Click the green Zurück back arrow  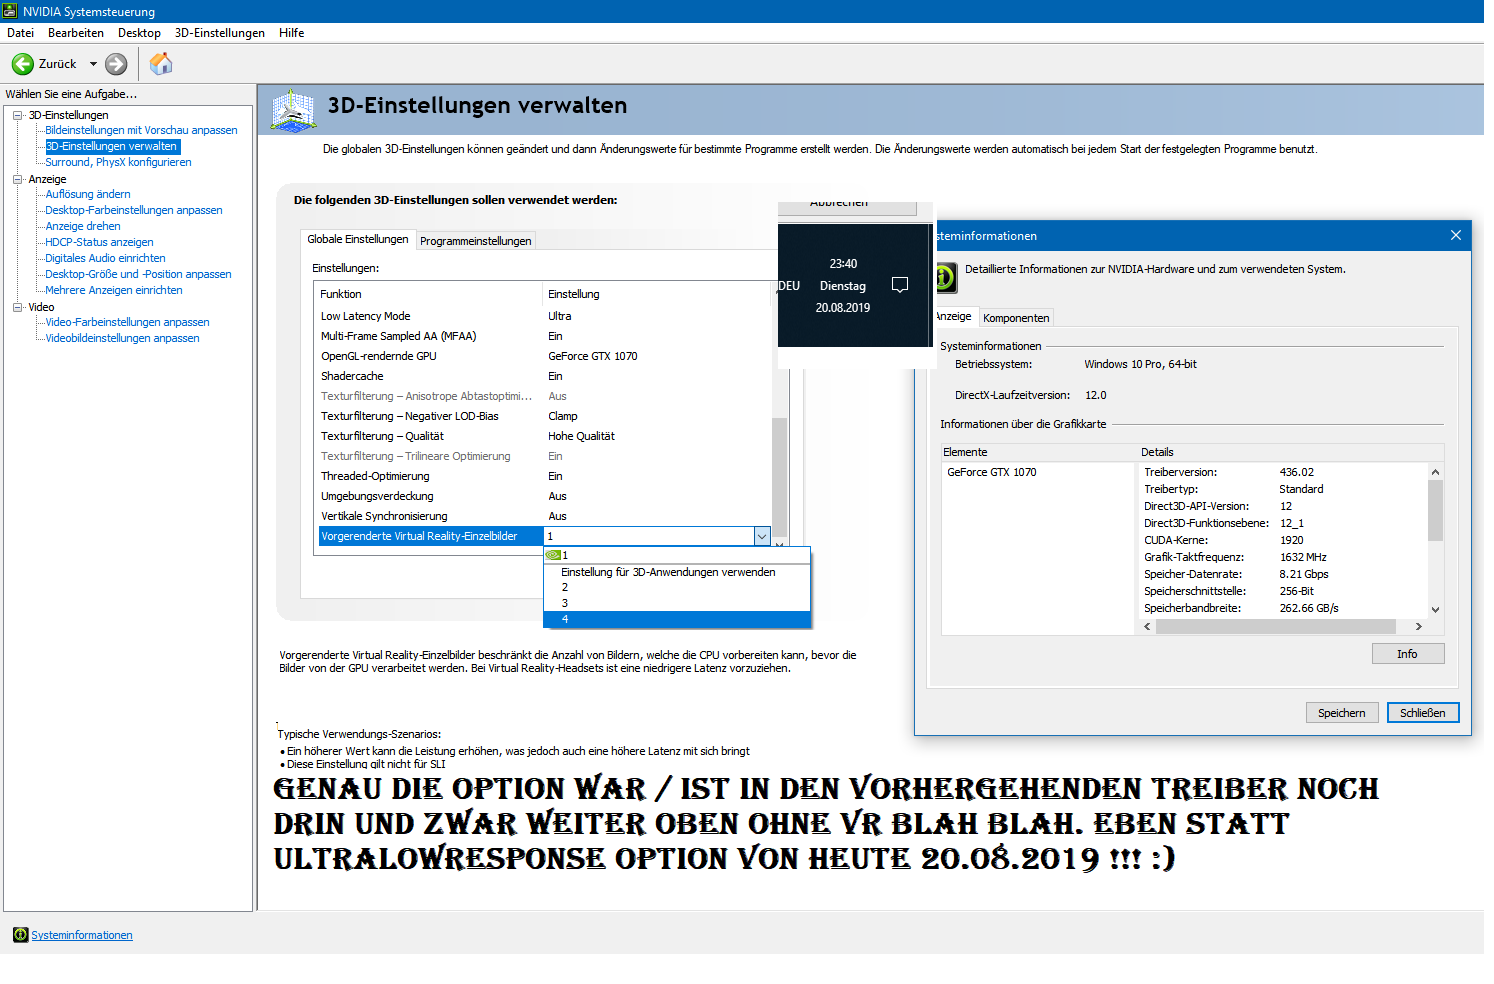[x=22, y=64]
